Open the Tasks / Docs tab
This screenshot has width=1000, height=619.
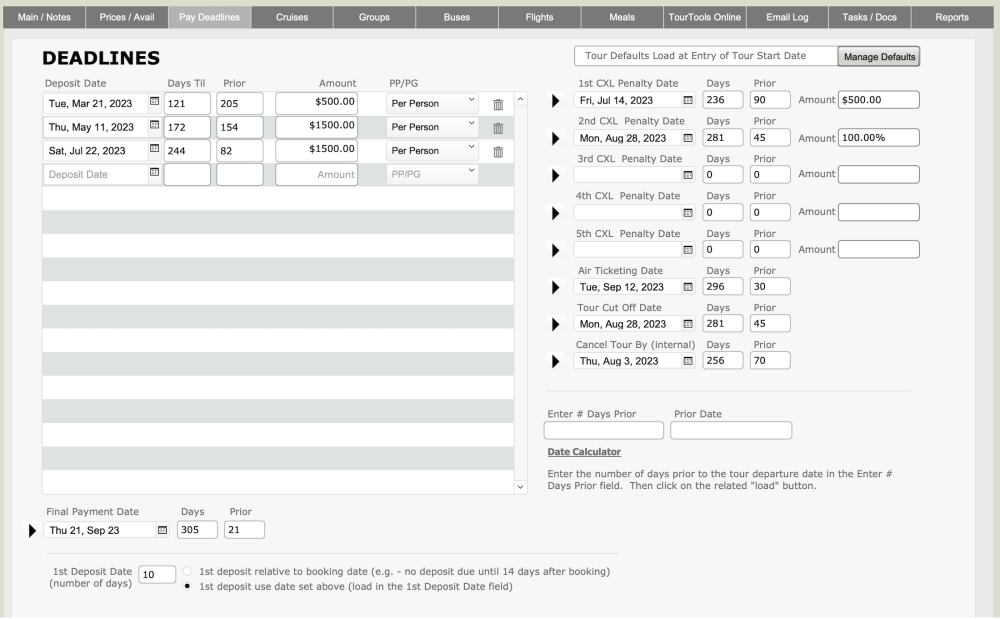869,17
